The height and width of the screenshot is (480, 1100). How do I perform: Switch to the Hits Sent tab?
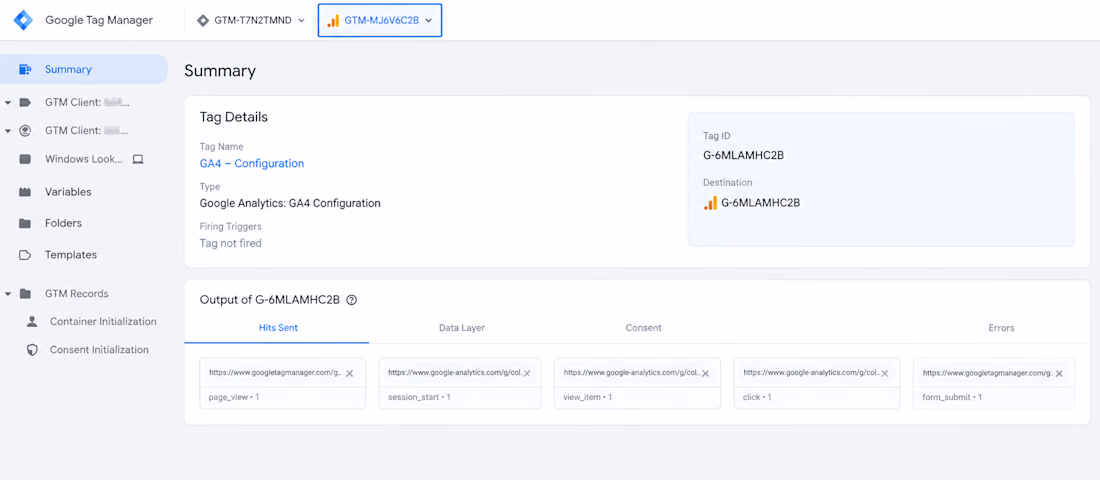(x=278, y=328)
